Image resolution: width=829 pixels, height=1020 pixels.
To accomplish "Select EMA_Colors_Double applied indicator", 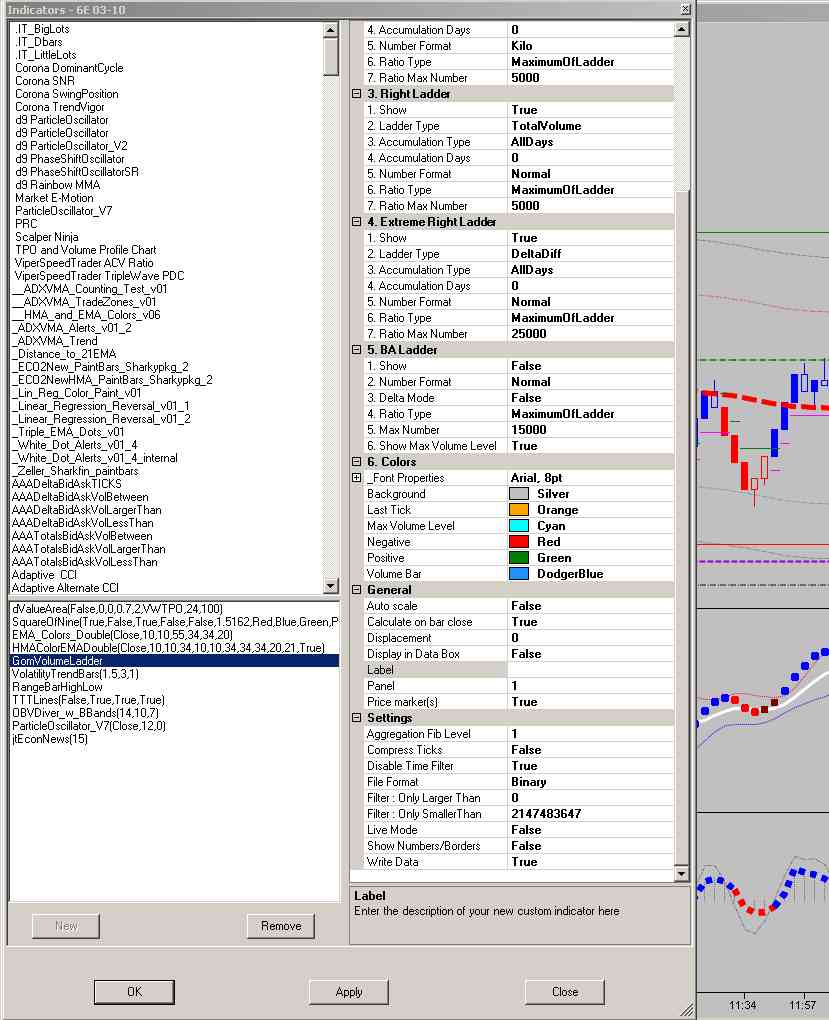I will click(122, 635).
